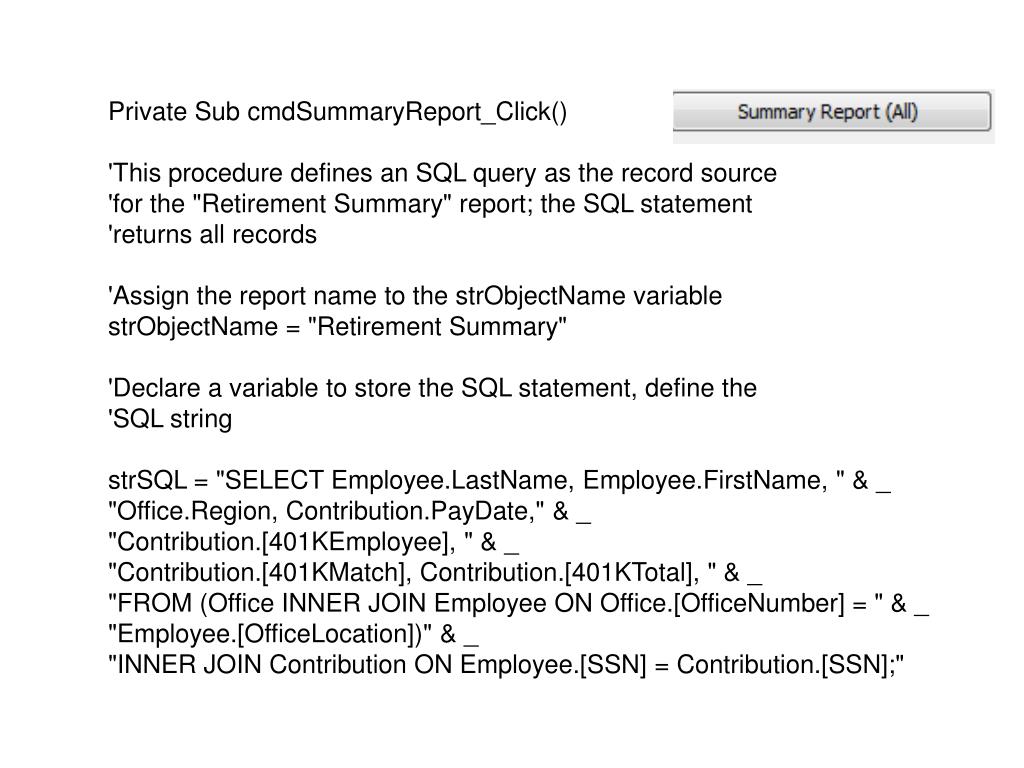The image size is (1024, 768).
Task: Click the comment line 'for the "Retirement Summary" report
Action: 430,204
